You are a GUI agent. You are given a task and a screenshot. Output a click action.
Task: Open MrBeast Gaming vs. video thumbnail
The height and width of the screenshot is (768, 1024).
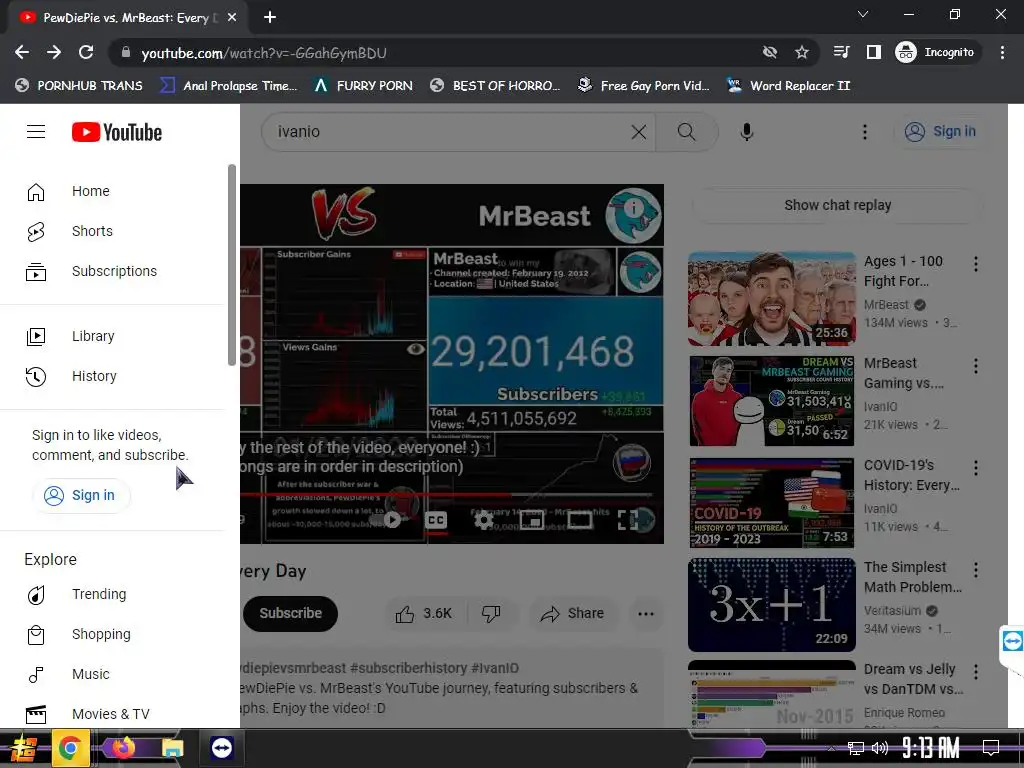771,401
